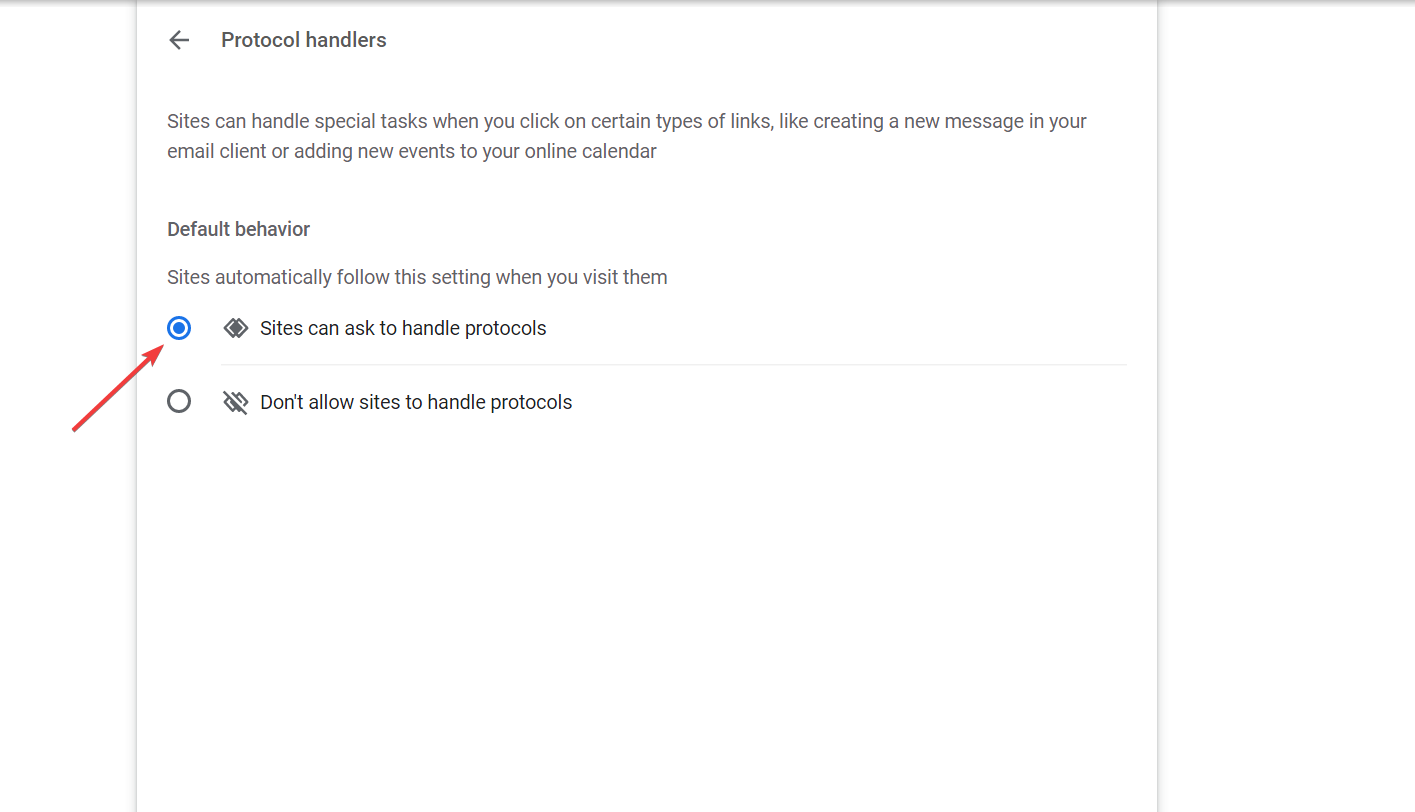The width and height of the screenshot is (1415, 812).
Task: Click the red arrow annotation pointing to the radio
Action: (x=118, y=389)
